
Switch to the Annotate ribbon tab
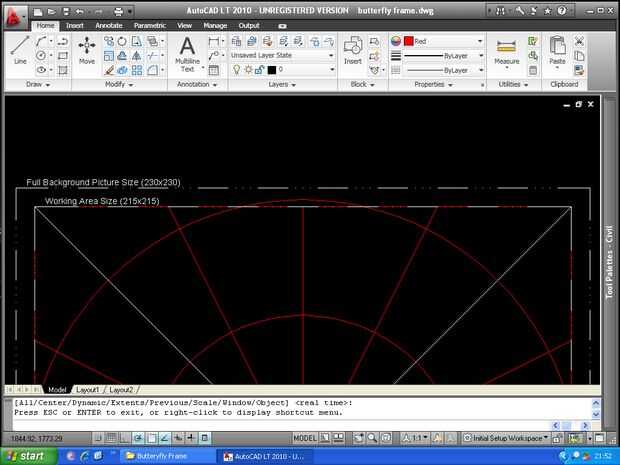pos(109,25)
